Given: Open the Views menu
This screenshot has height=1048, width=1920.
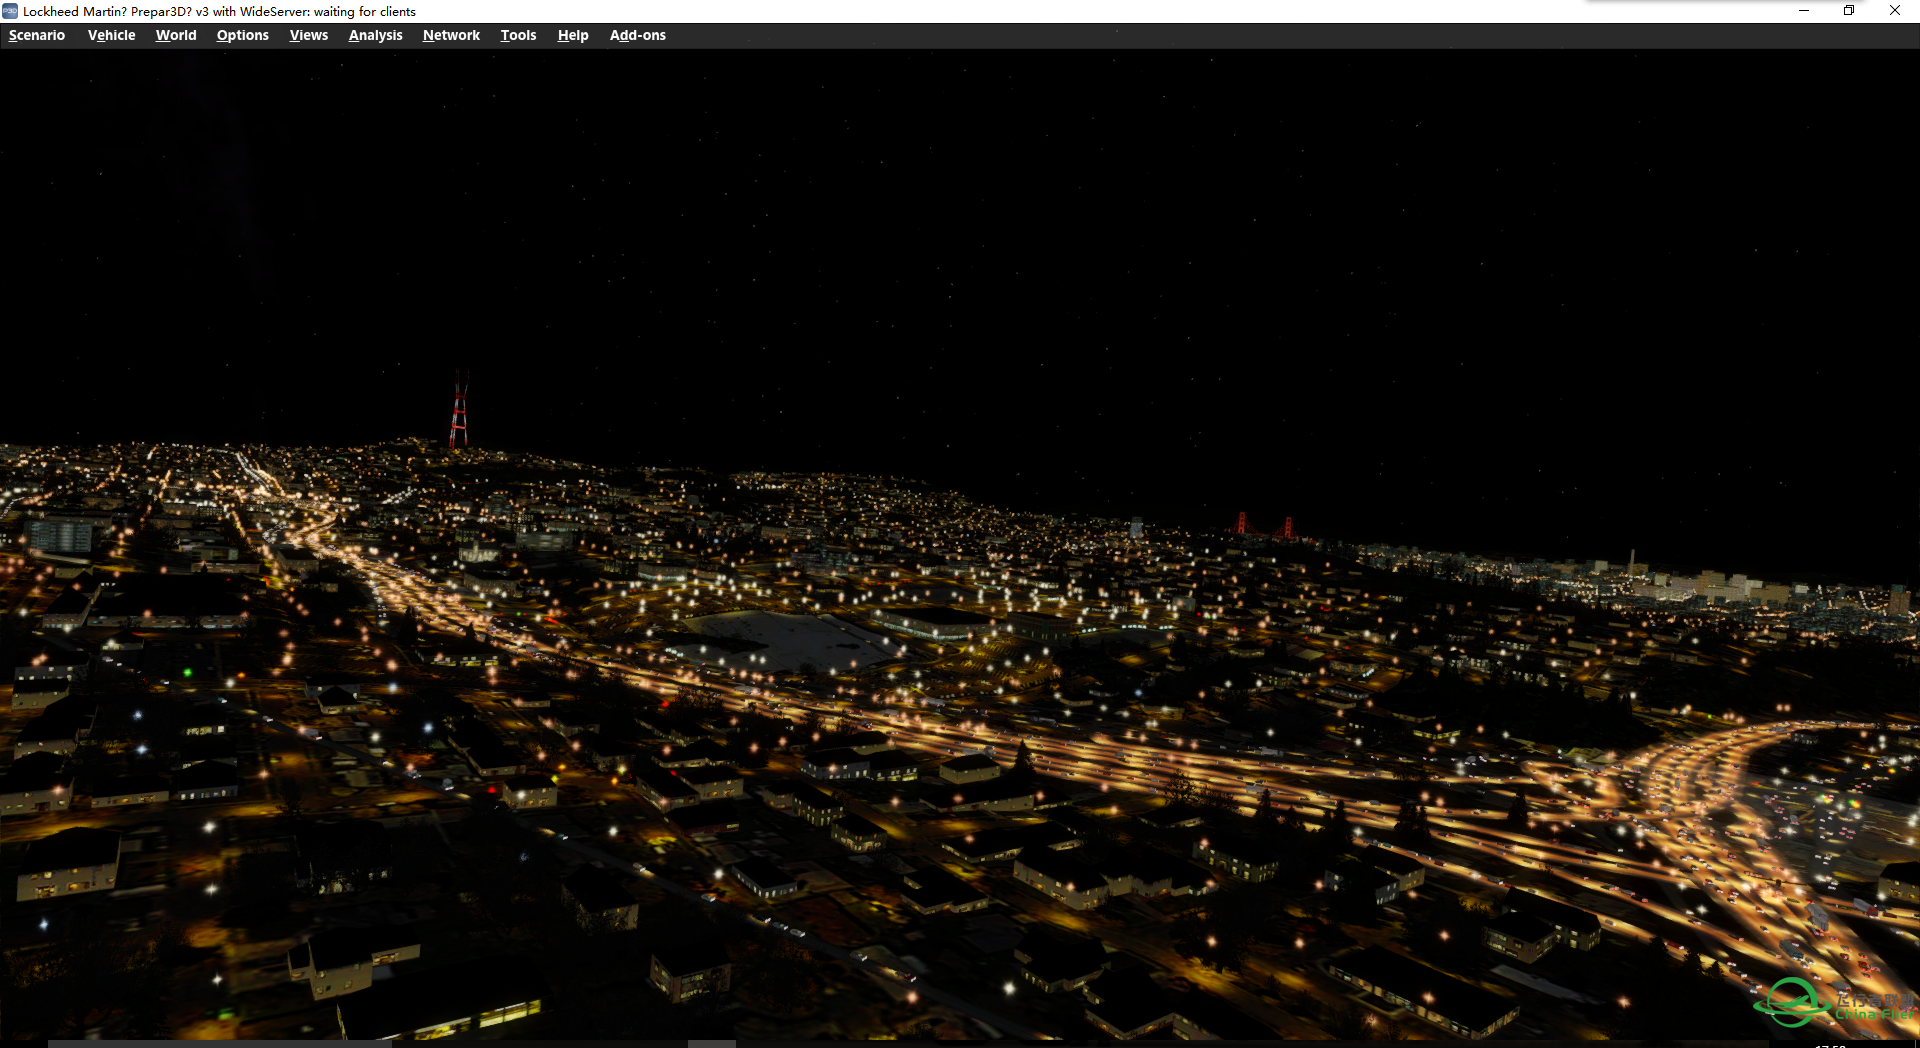Looking at the screenshot, I should tap(309, 35).
